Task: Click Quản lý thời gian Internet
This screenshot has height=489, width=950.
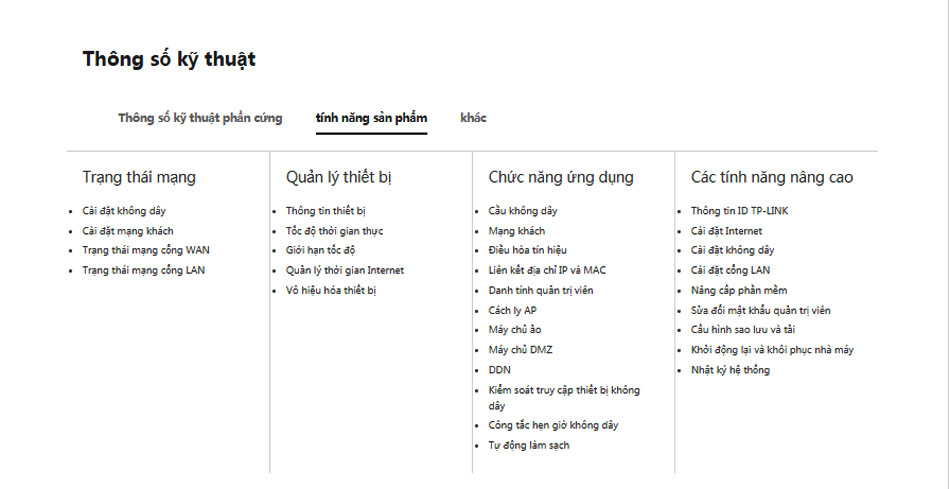Action: pyautogui.click(x=345, y=270)
